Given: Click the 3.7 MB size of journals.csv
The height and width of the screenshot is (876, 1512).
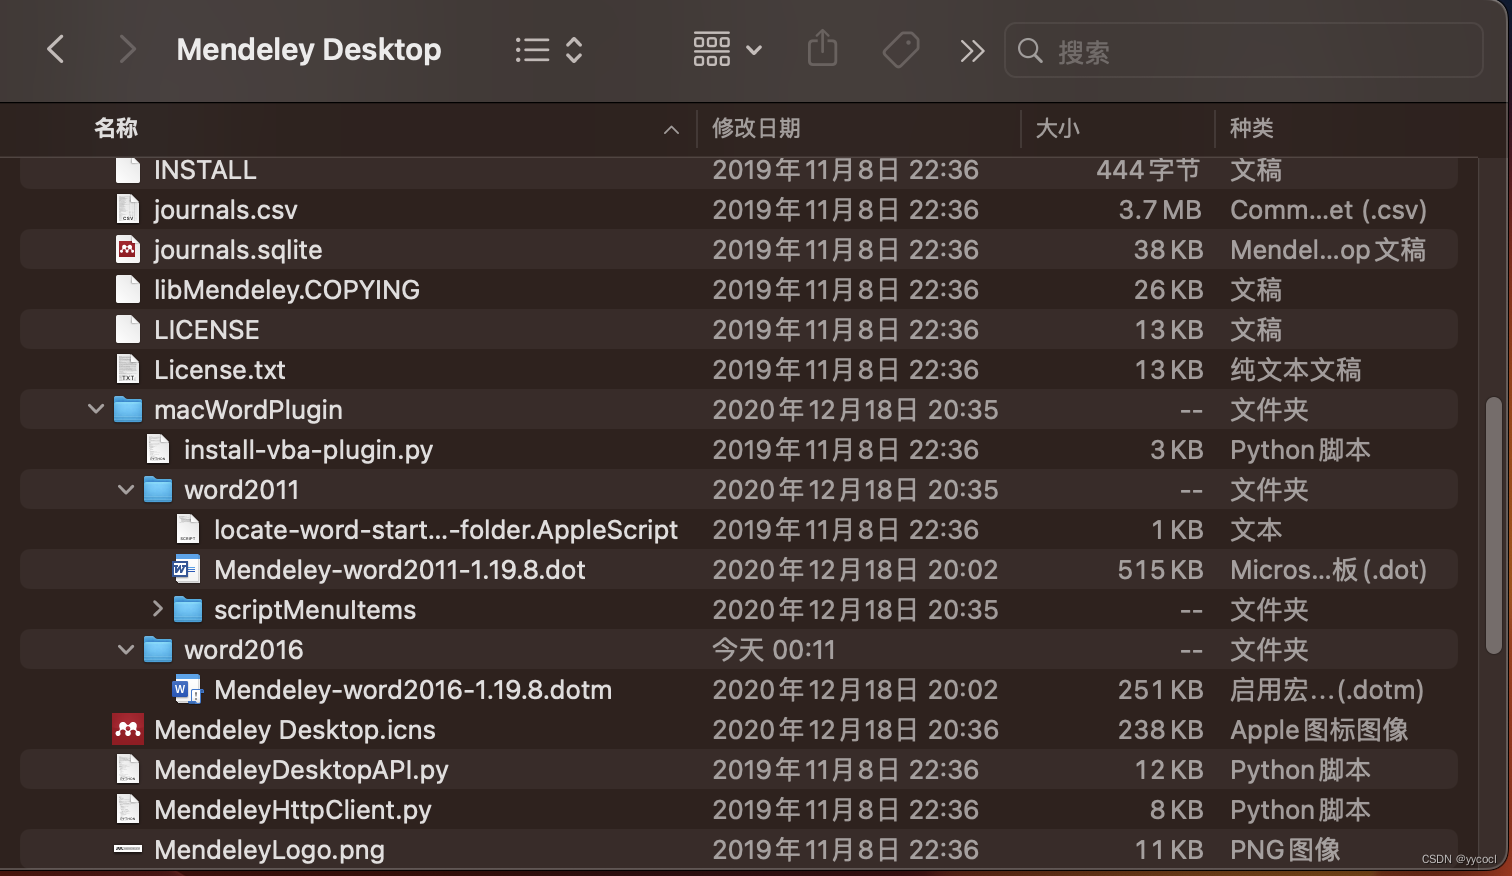Looking at the screenshot, I should [x=1160, y=210].
